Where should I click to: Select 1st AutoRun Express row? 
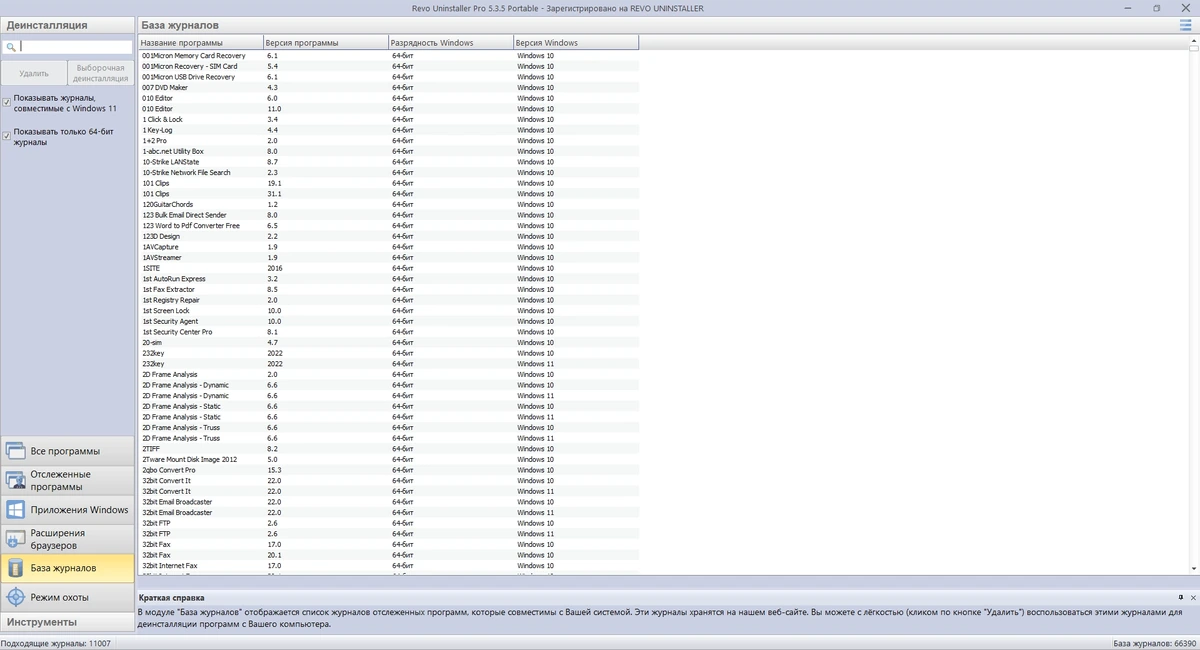pyautogui.click(x=388, y=279)
